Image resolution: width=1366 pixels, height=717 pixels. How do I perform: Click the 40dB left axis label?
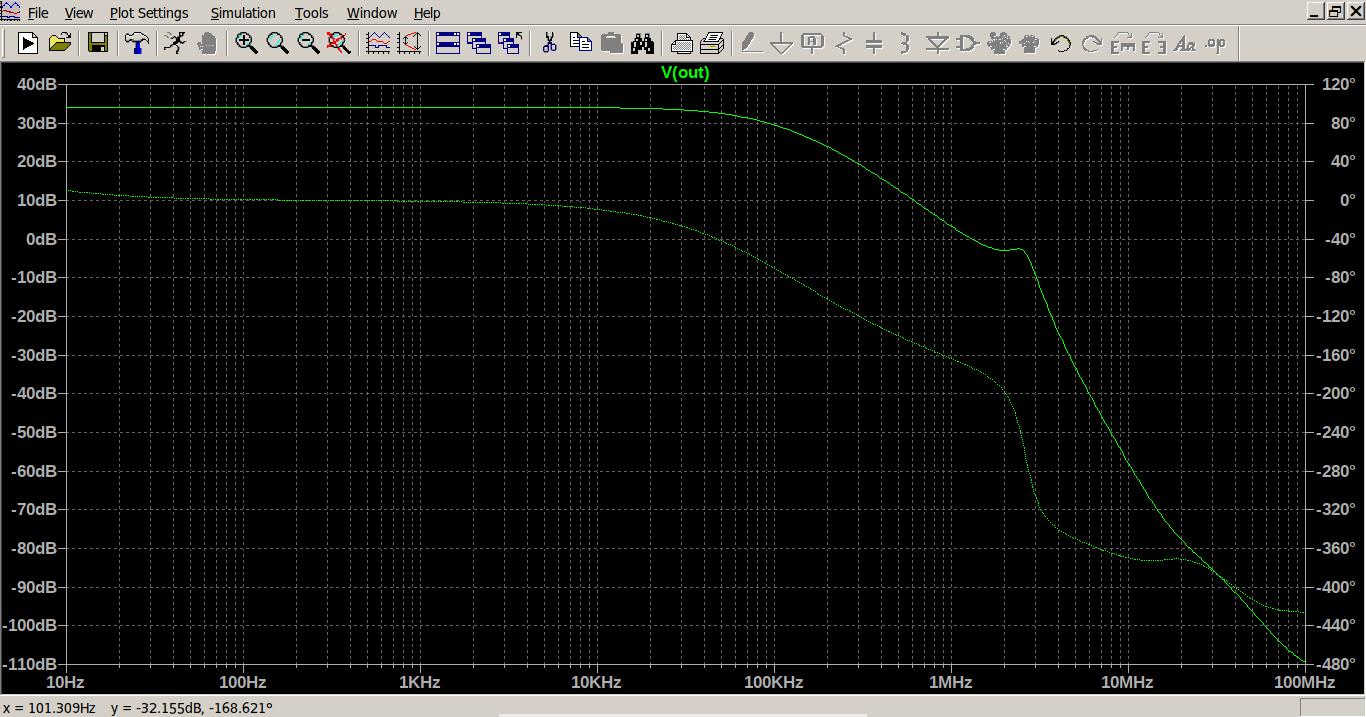coord(36,85)
